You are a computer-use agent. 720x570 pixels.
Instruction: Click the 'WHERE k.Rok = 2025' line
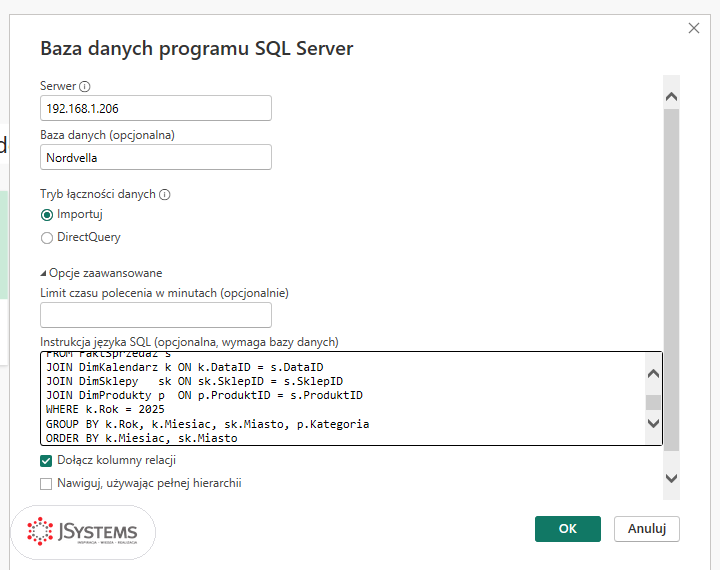(x=105, y=410)
